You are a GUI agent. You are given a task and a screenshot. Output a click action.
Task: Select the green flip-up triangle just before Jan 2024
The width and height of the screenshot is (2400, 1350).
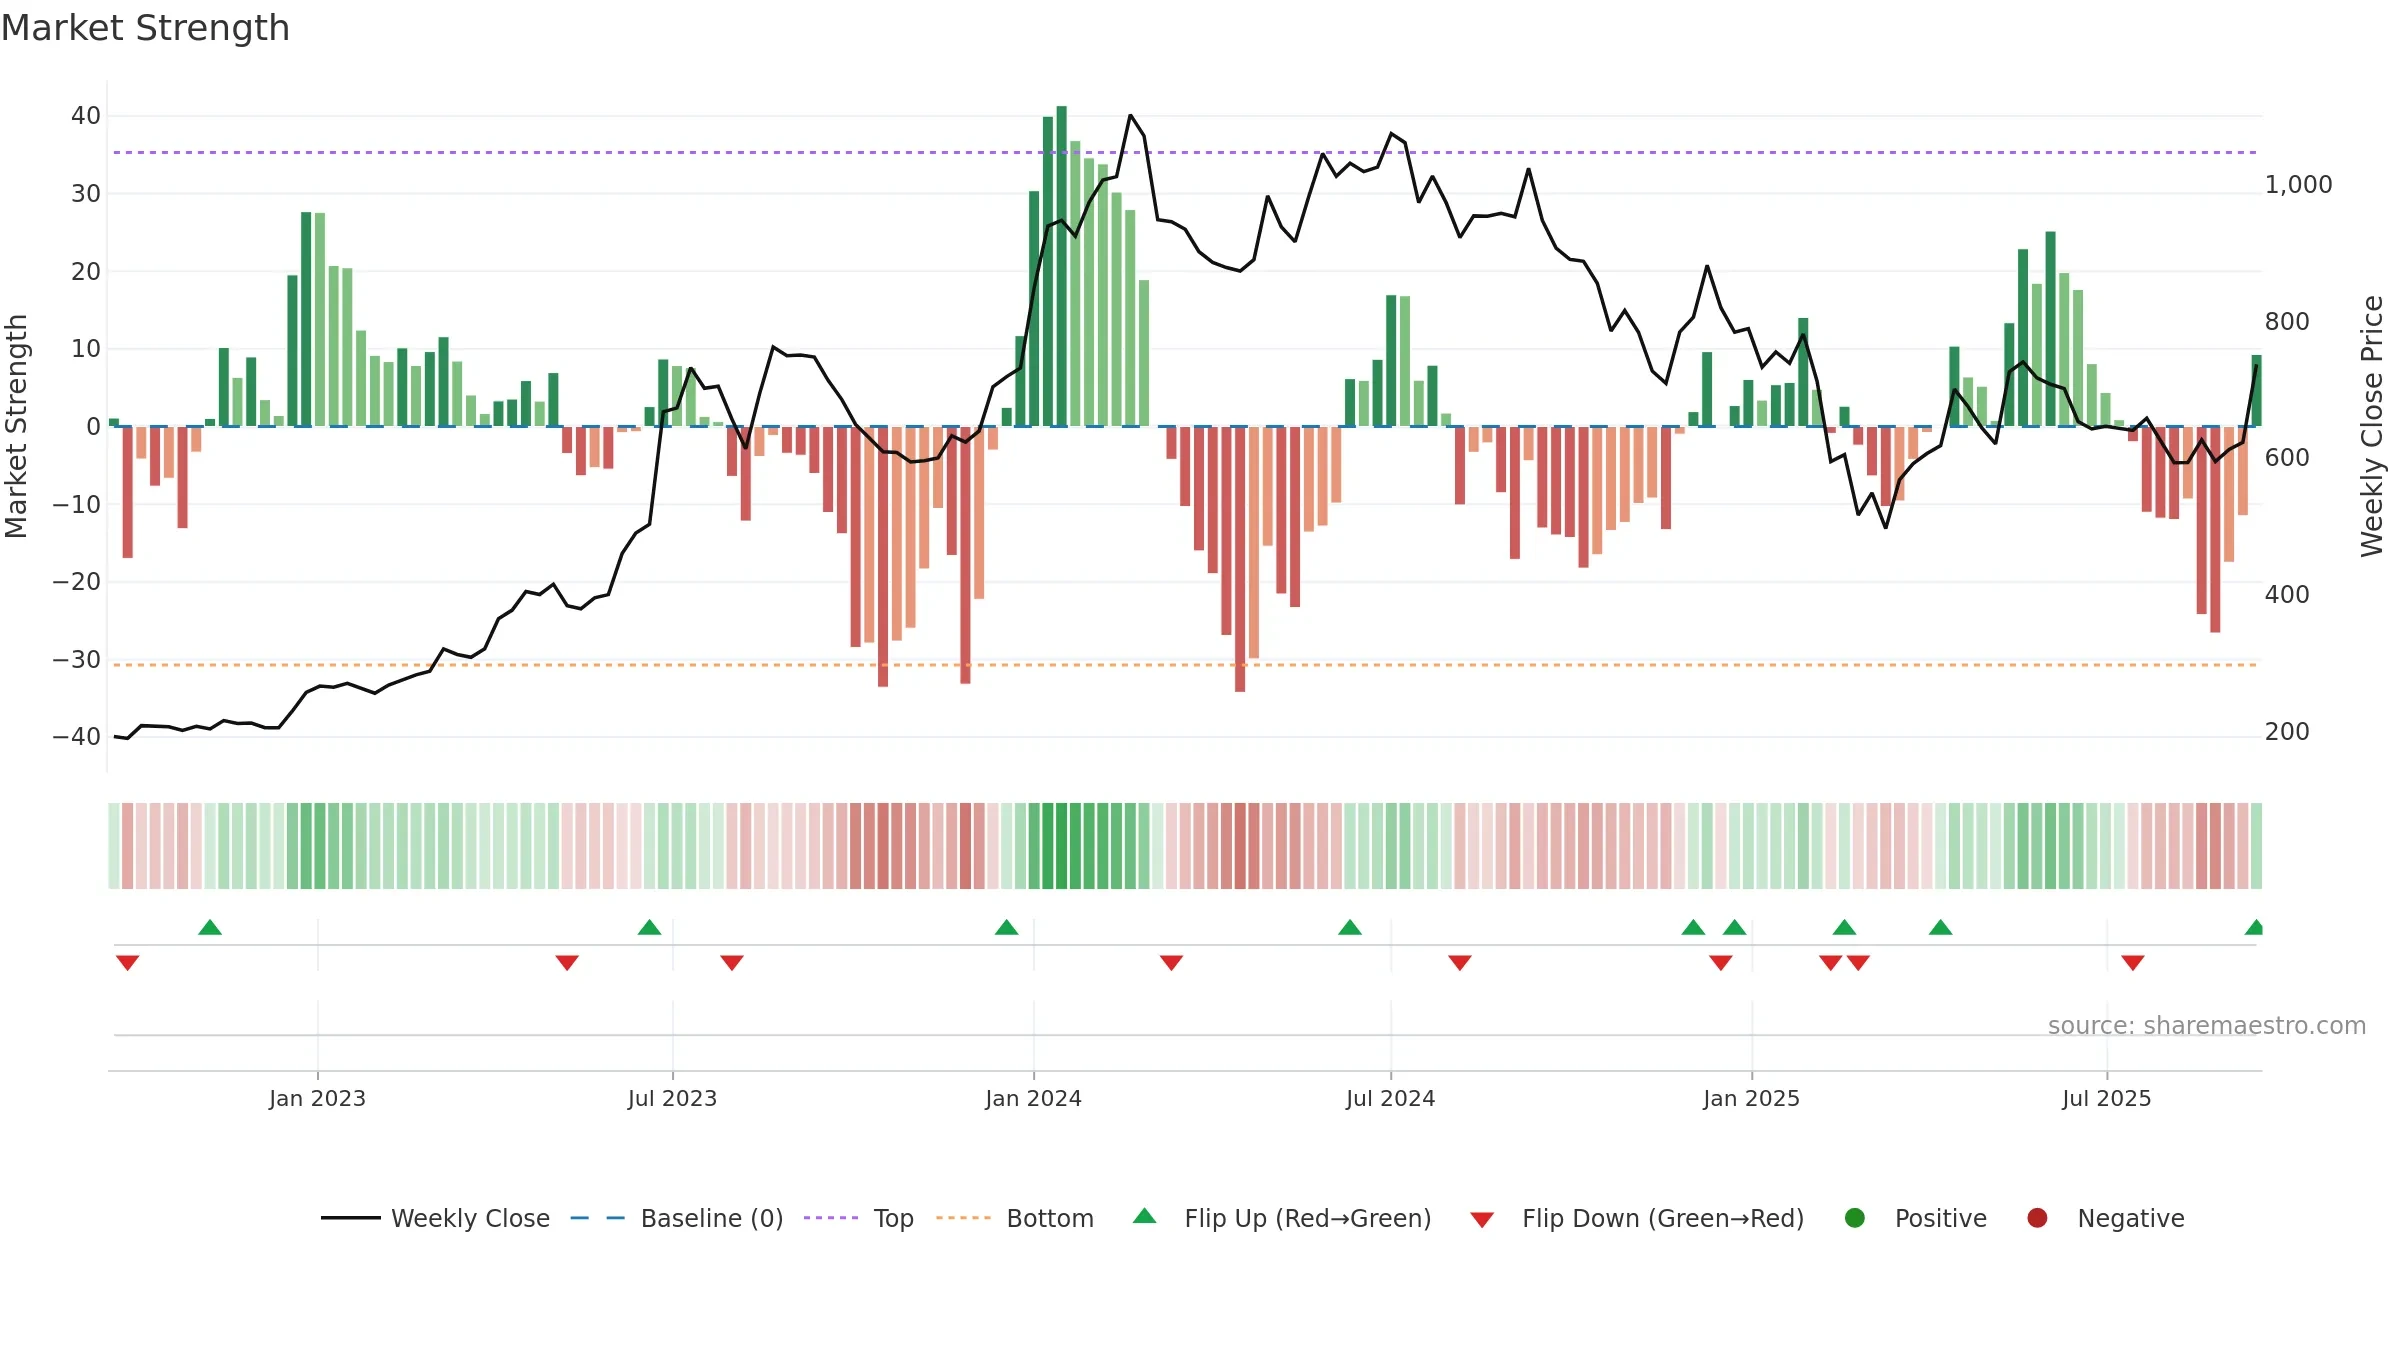tap(1007, 927)
